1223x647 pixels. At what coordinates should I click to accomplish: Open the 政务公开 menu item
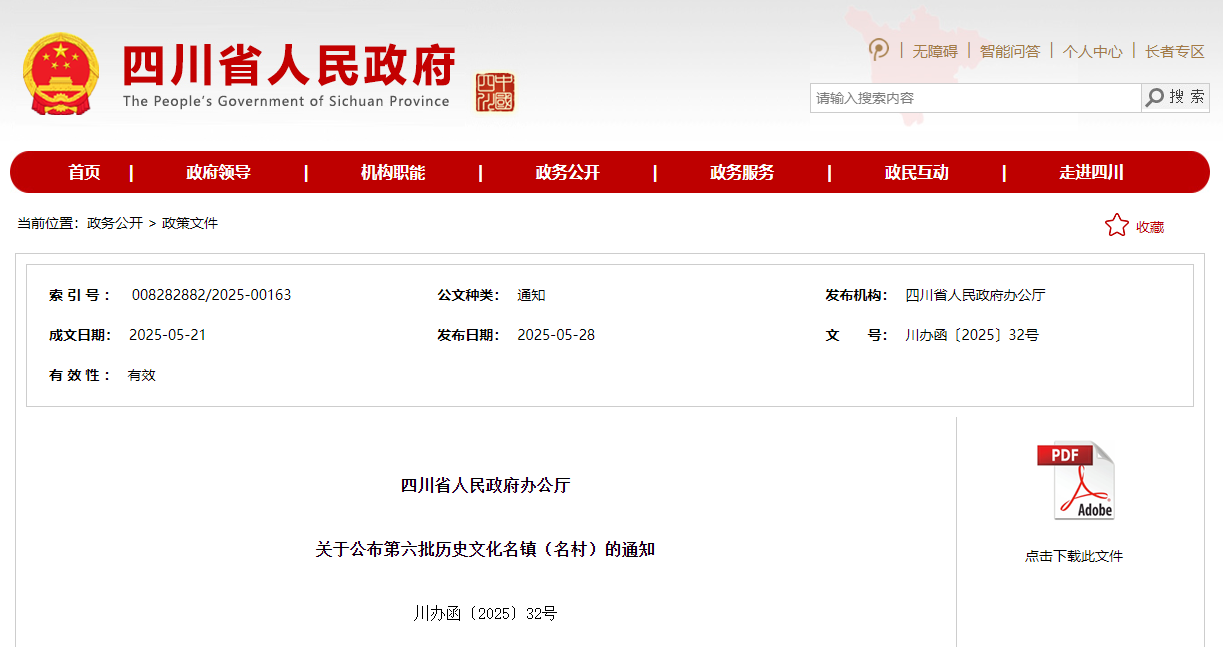point(567,172)
